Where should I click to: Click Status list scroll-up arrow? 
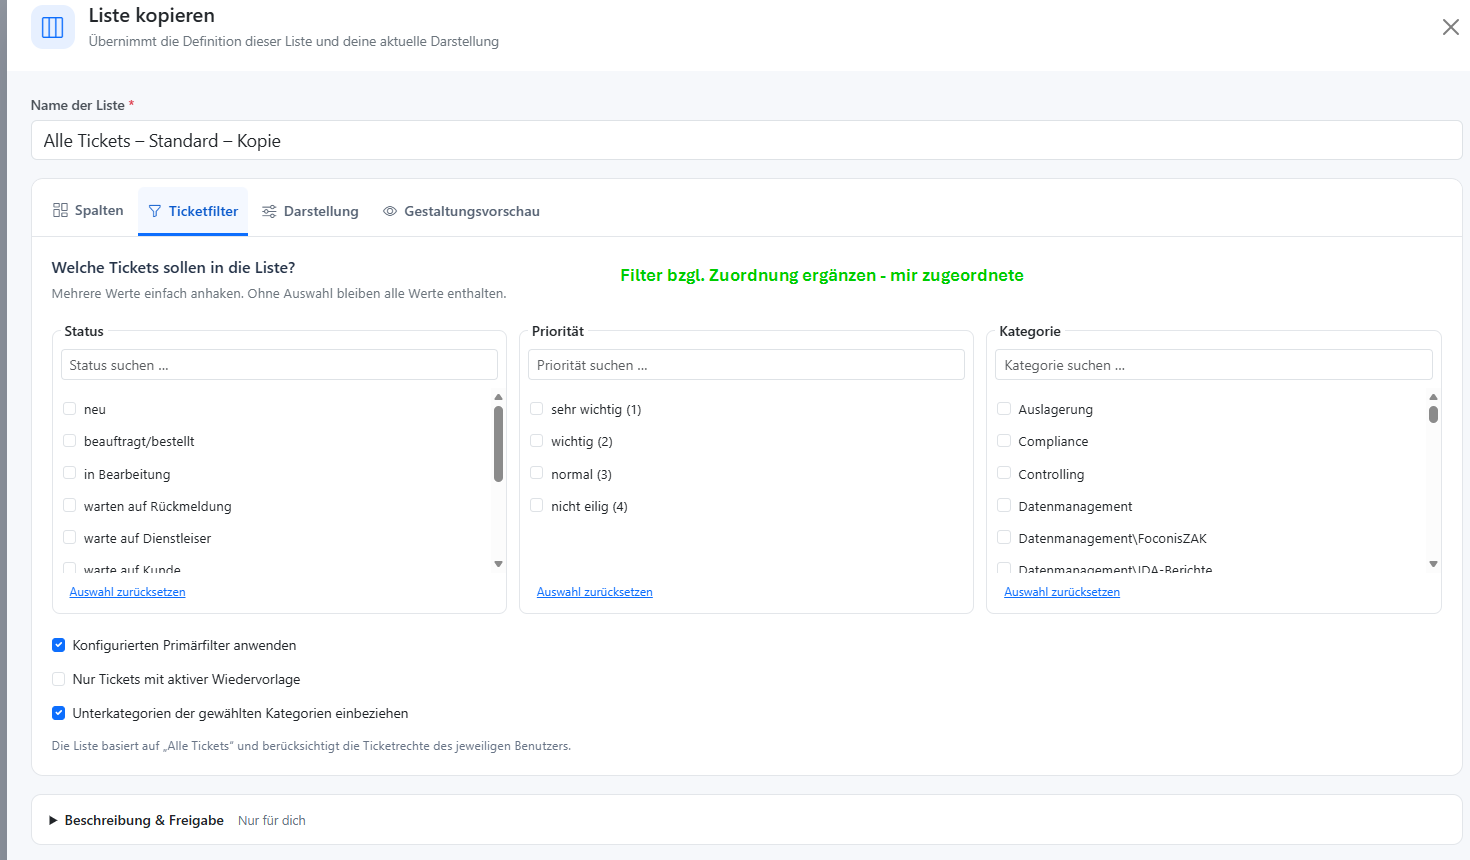click(498, 397)
